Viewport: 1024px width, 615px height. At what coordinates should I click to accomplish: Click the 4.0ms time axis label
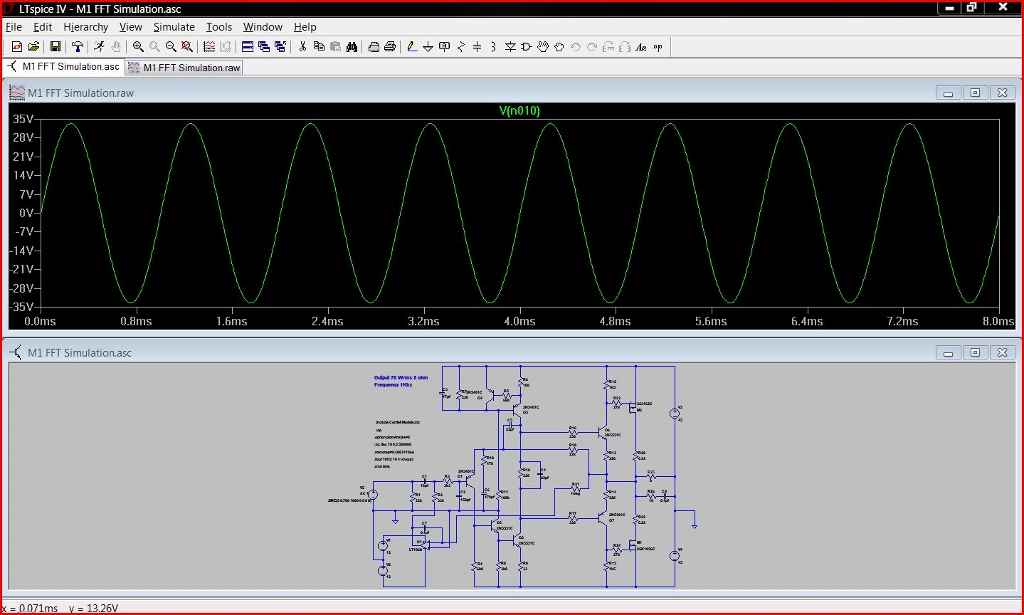click(519, 321)
